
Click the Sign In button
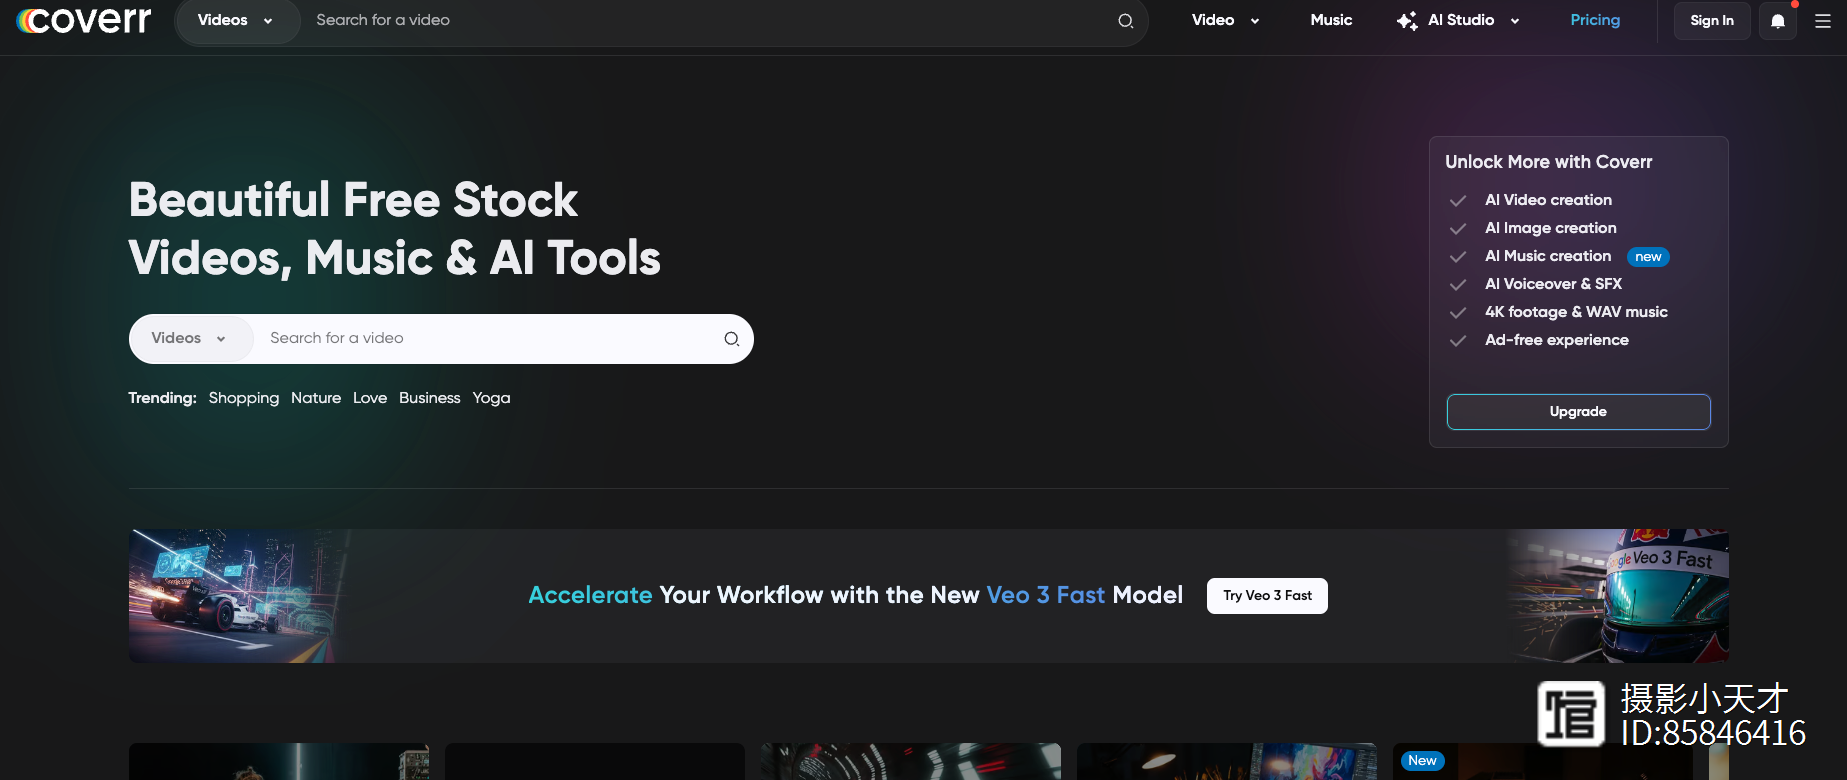pyautogui.click(x=1712, y=21)
